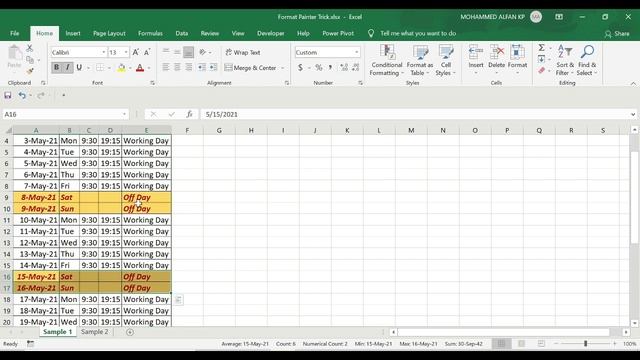Click the Delete cells icon
This screenshot has width=640, height=360.
point(496,52)
